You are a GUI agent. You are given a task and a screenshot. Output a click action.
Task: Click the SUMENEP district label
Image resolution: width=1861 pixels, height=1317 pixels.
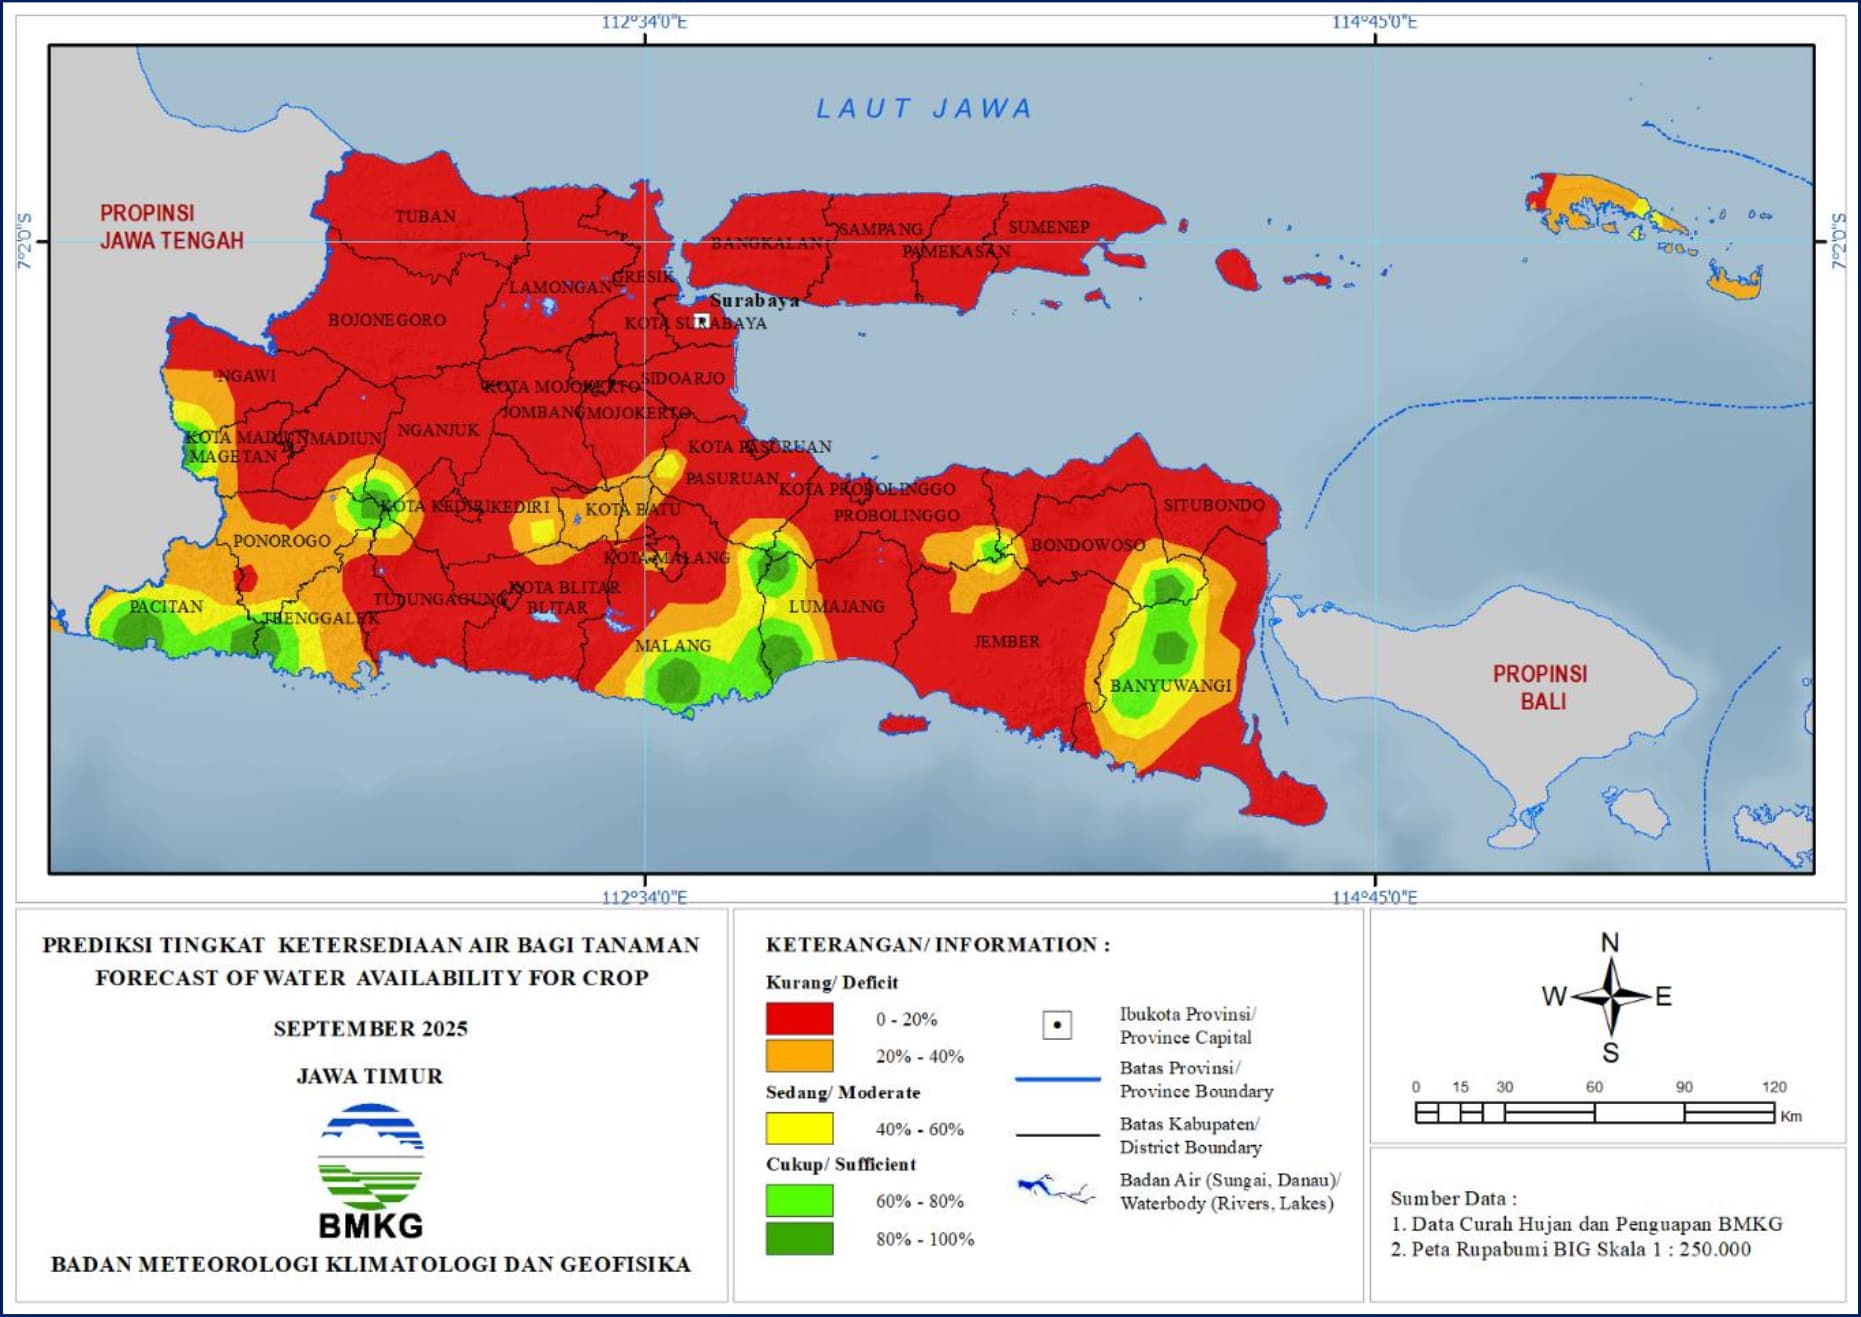[x=1048, y=227]
